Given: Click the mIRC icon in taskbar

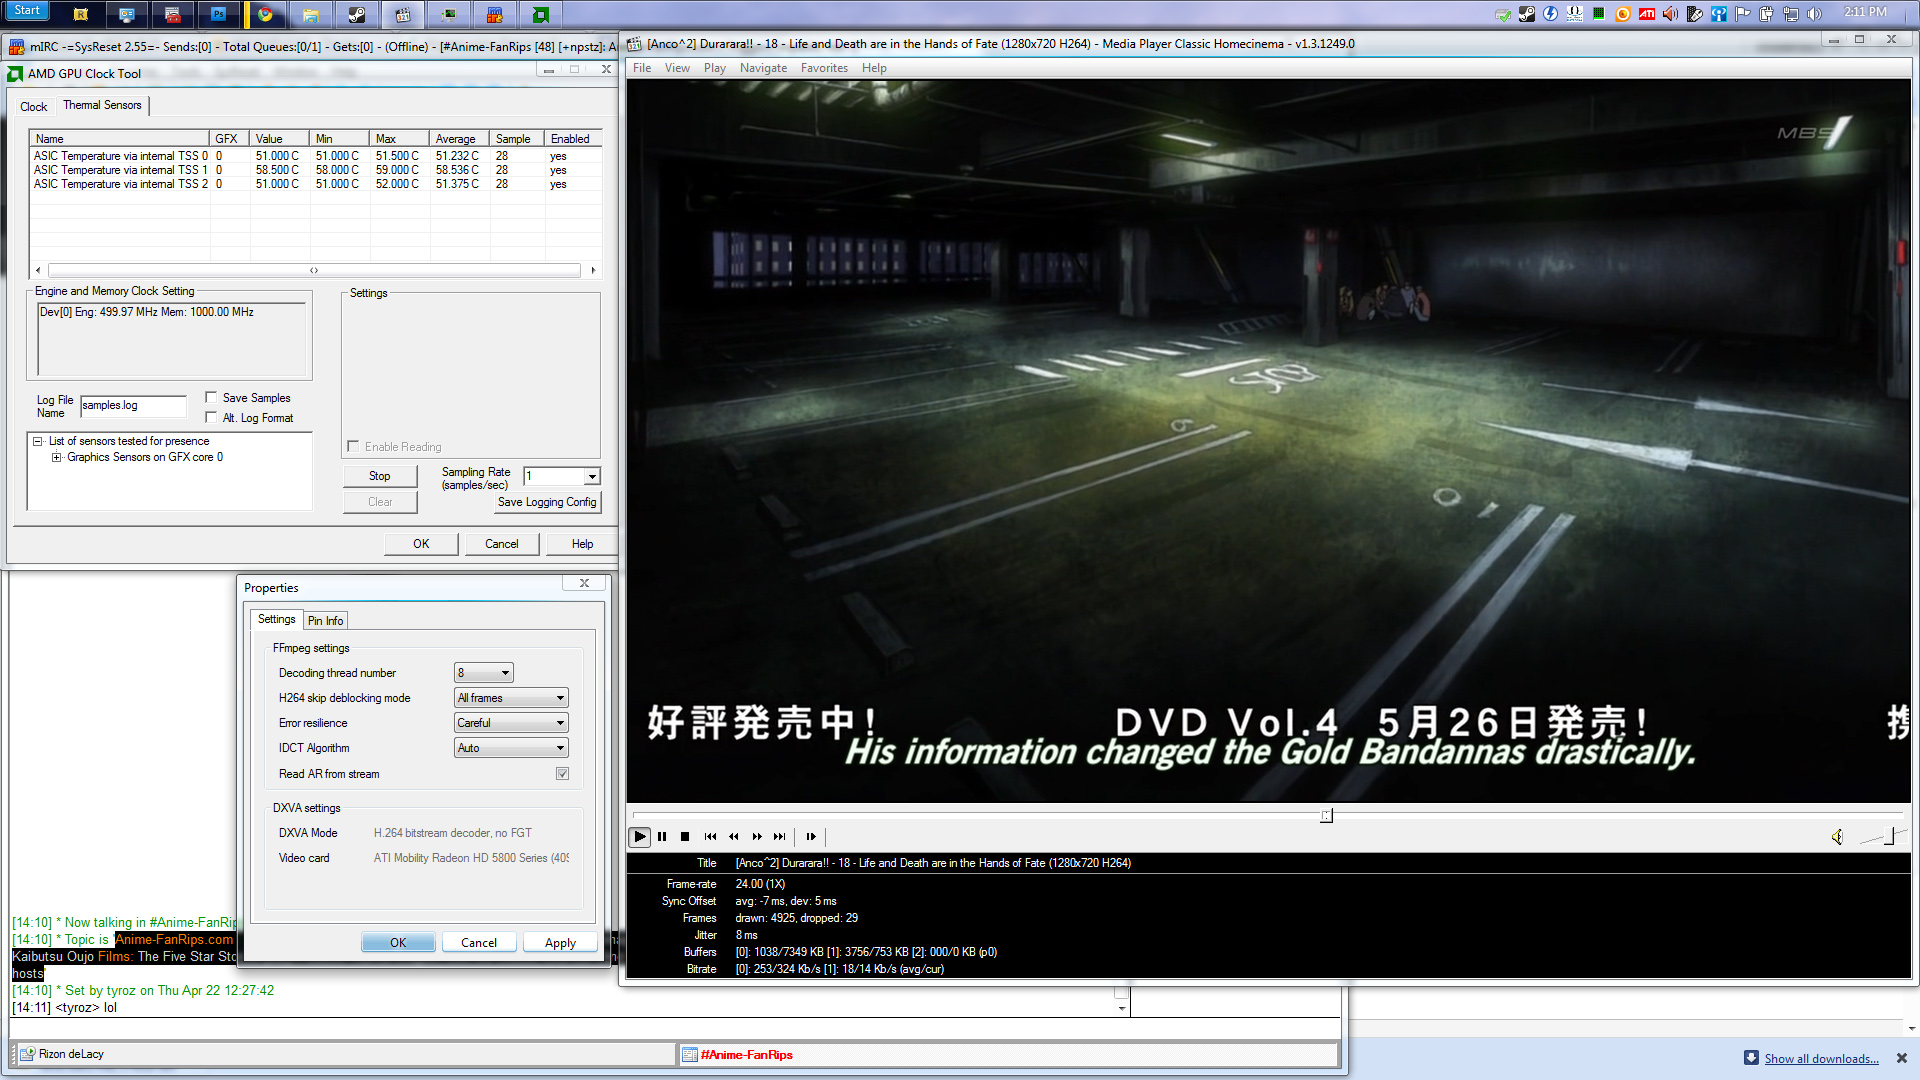Looking at the screenshot, I should tap(495, 14).
